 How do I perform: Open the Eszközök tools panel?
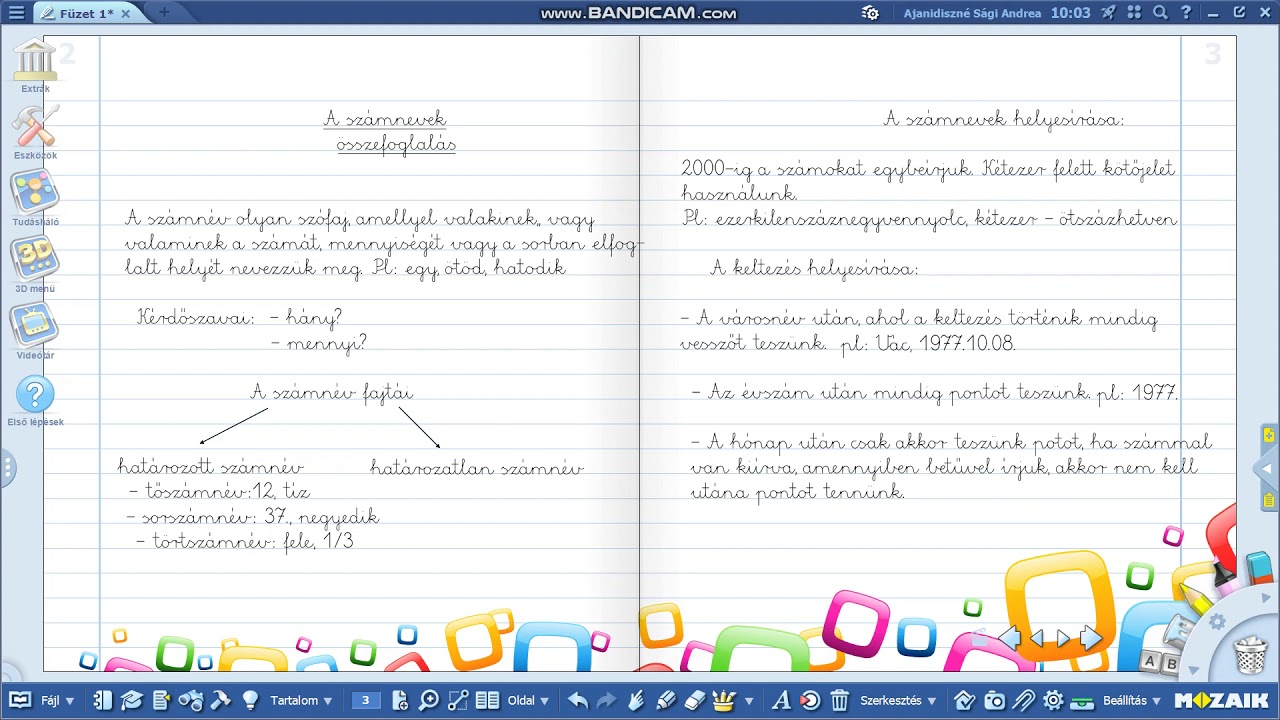point(35,133)
